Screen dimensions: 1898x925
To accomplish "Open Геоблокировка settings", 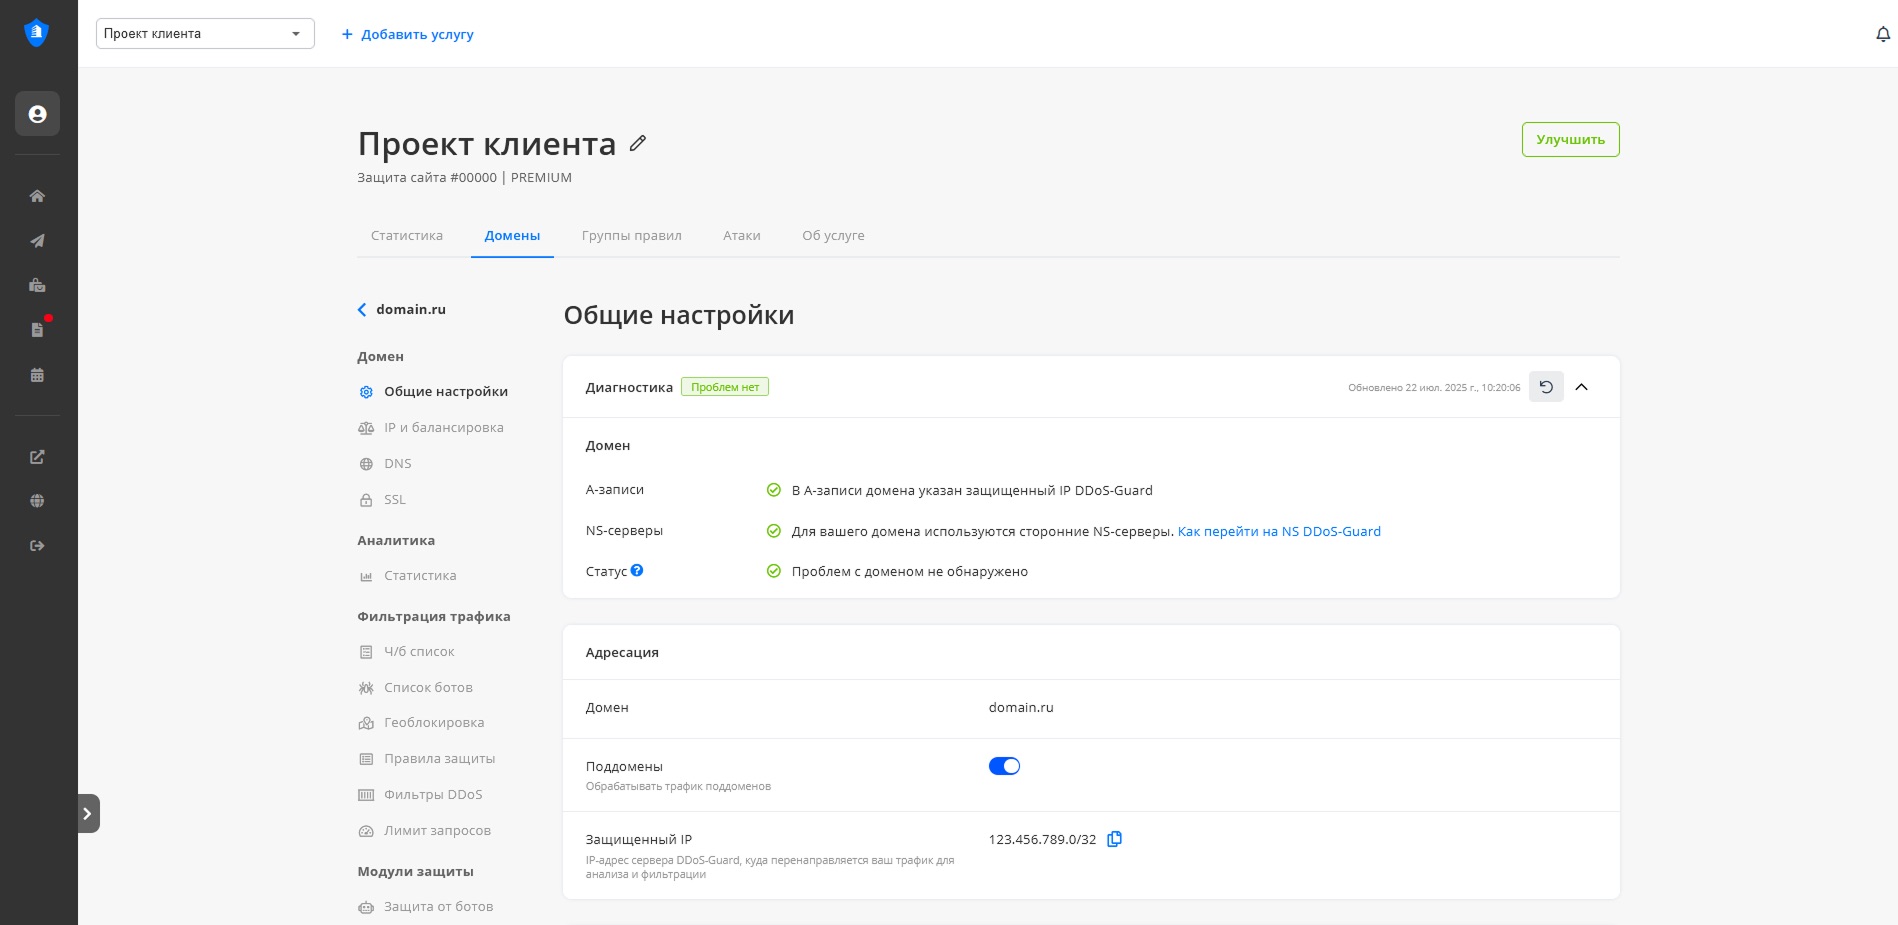I will point(421,723).
